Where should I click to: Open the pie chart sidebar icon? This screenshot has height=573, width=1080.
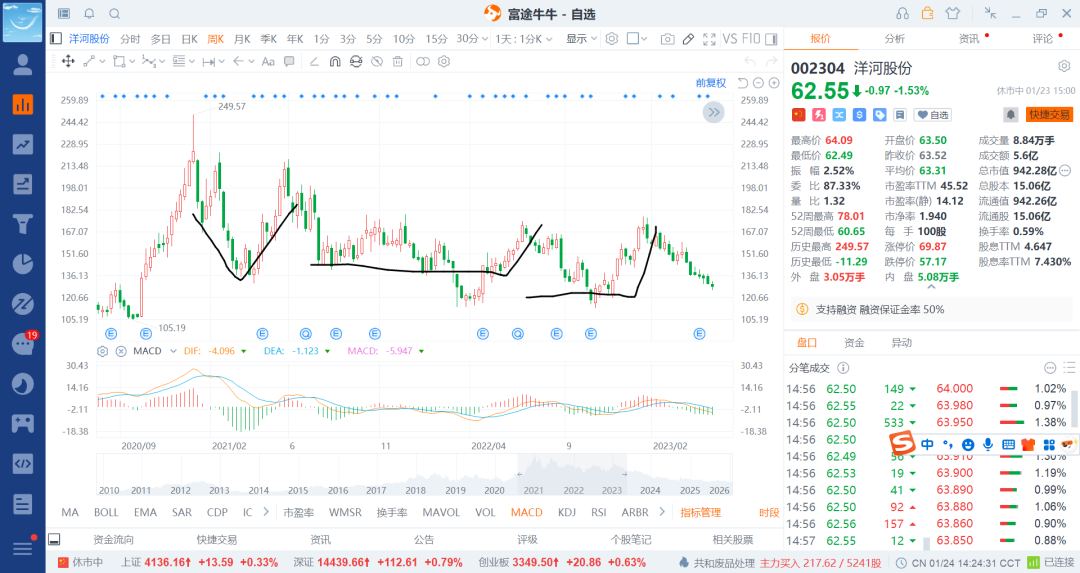pyautogui.click(x=23, y=264)
